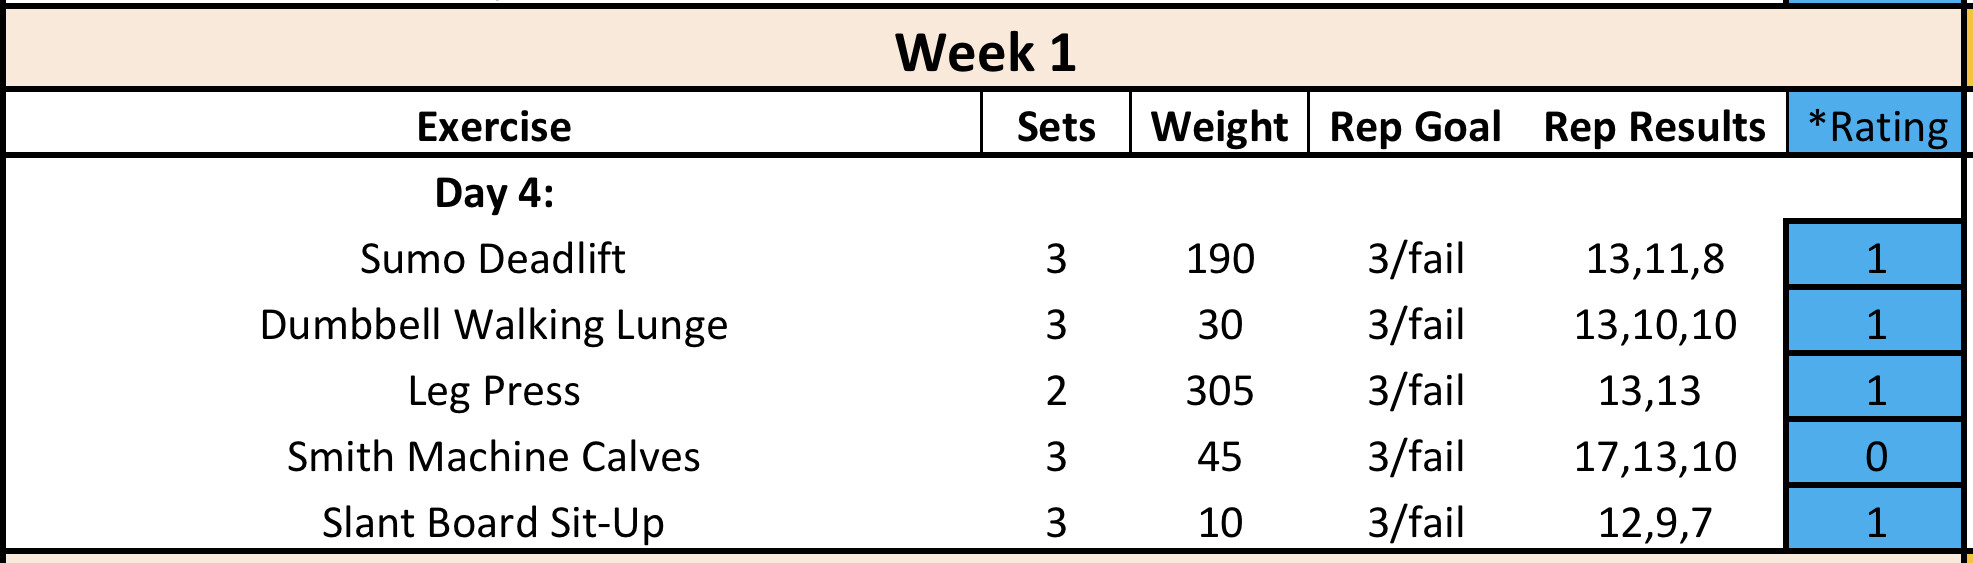Viewport: 1973px width, 563px height.
Task: Click the Sumo Deadlift rating cell
Action: pos(1876,259)
